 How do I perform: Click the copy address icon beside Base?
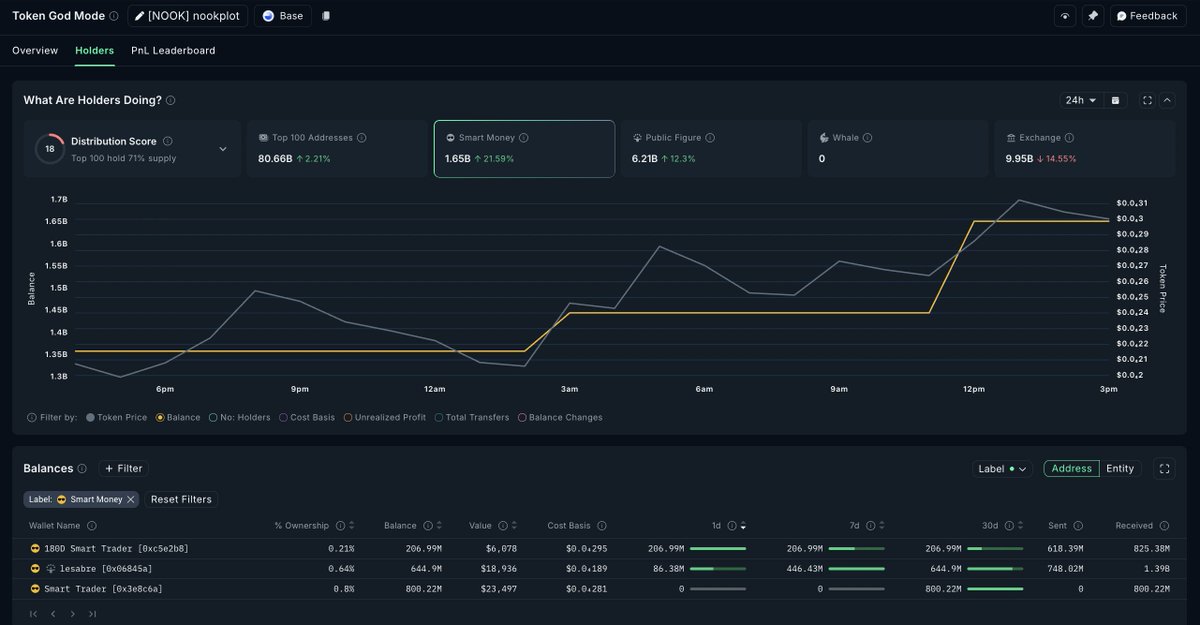(x=326, y=16)
